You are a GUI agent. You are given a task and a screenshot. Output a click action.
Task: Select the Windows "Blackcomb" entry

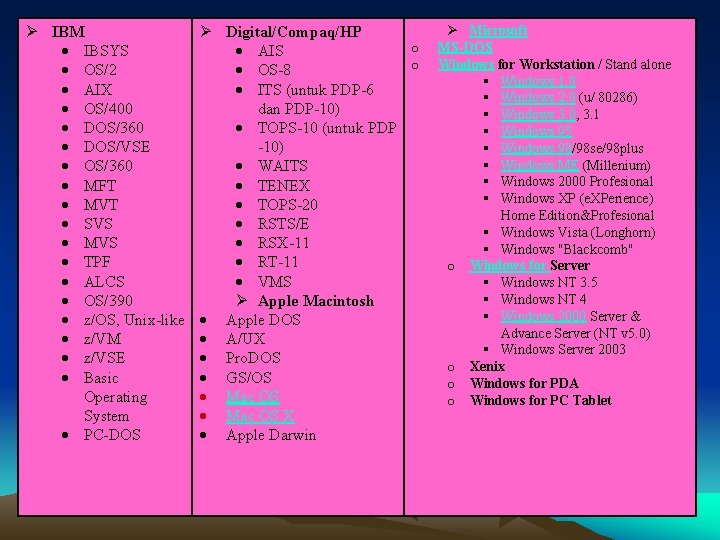[x=567, y=249]
